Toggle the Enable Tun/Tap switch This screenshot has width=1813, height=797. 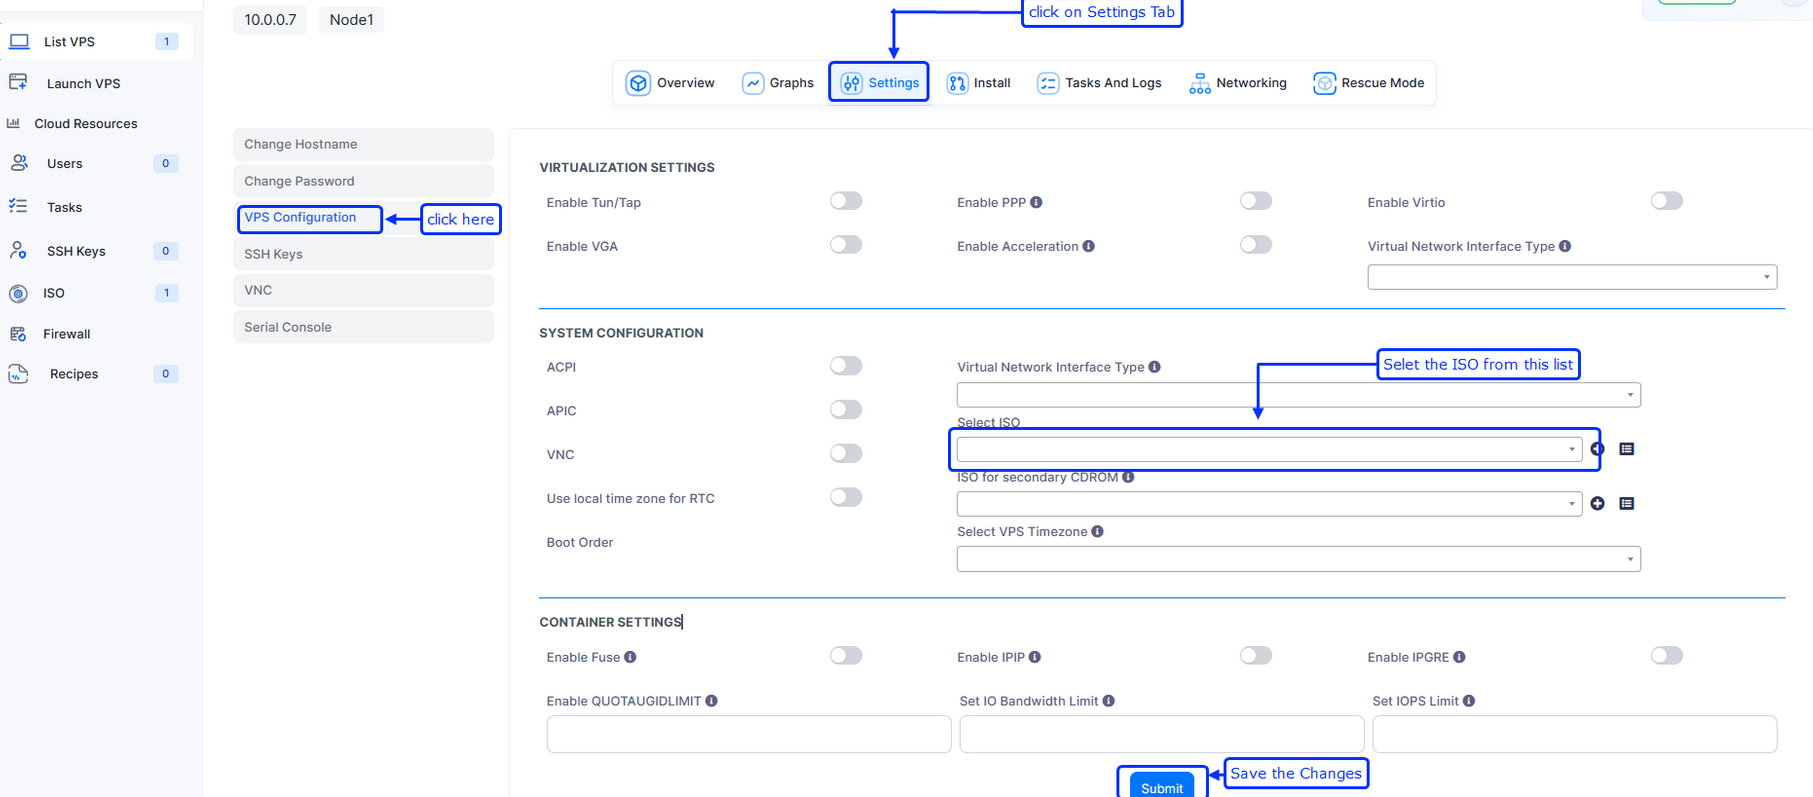(845, 202)
